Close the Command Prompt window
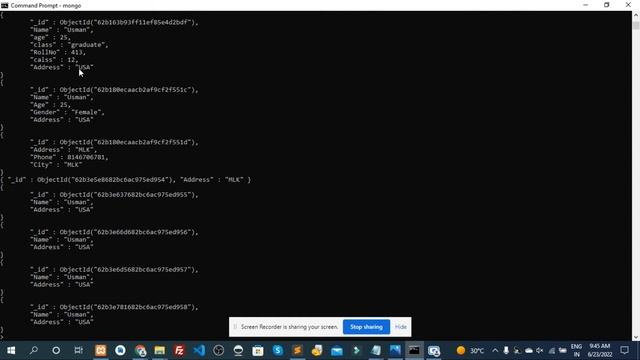The height and width of the screenshot is (360, 640). (x=628, y=5)
